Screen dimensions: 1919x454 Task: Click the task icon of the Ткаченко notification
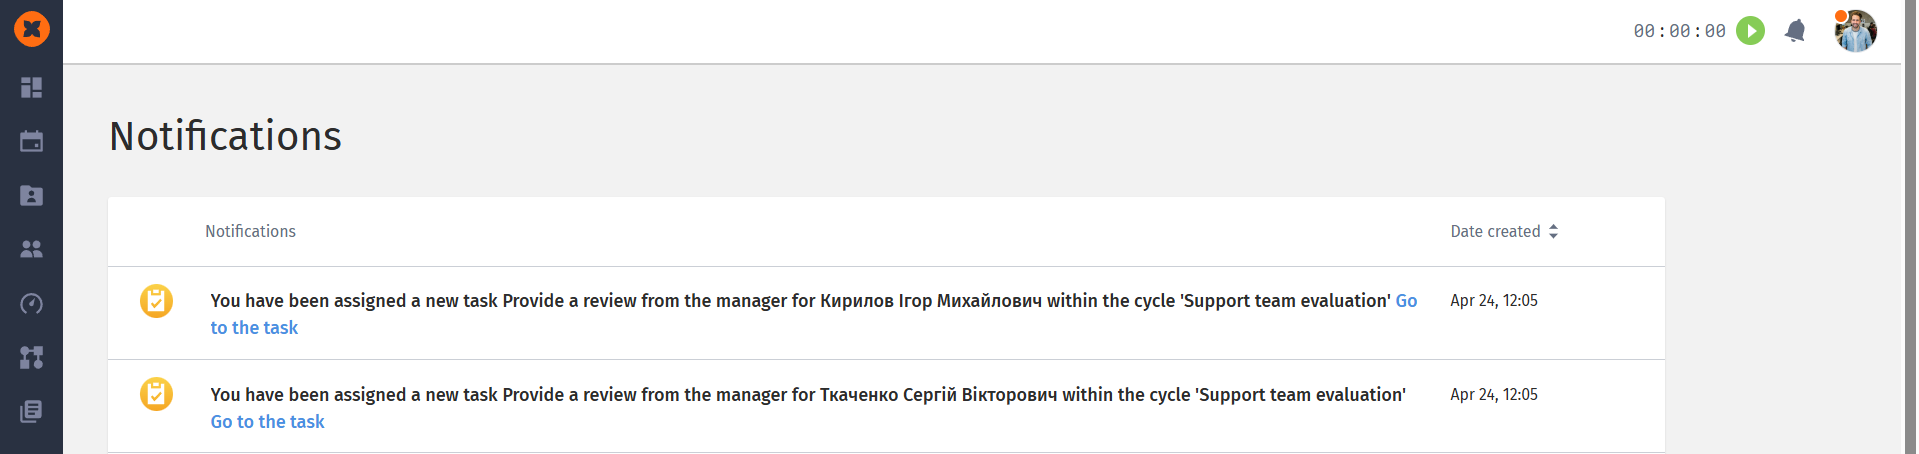[156, 394]
